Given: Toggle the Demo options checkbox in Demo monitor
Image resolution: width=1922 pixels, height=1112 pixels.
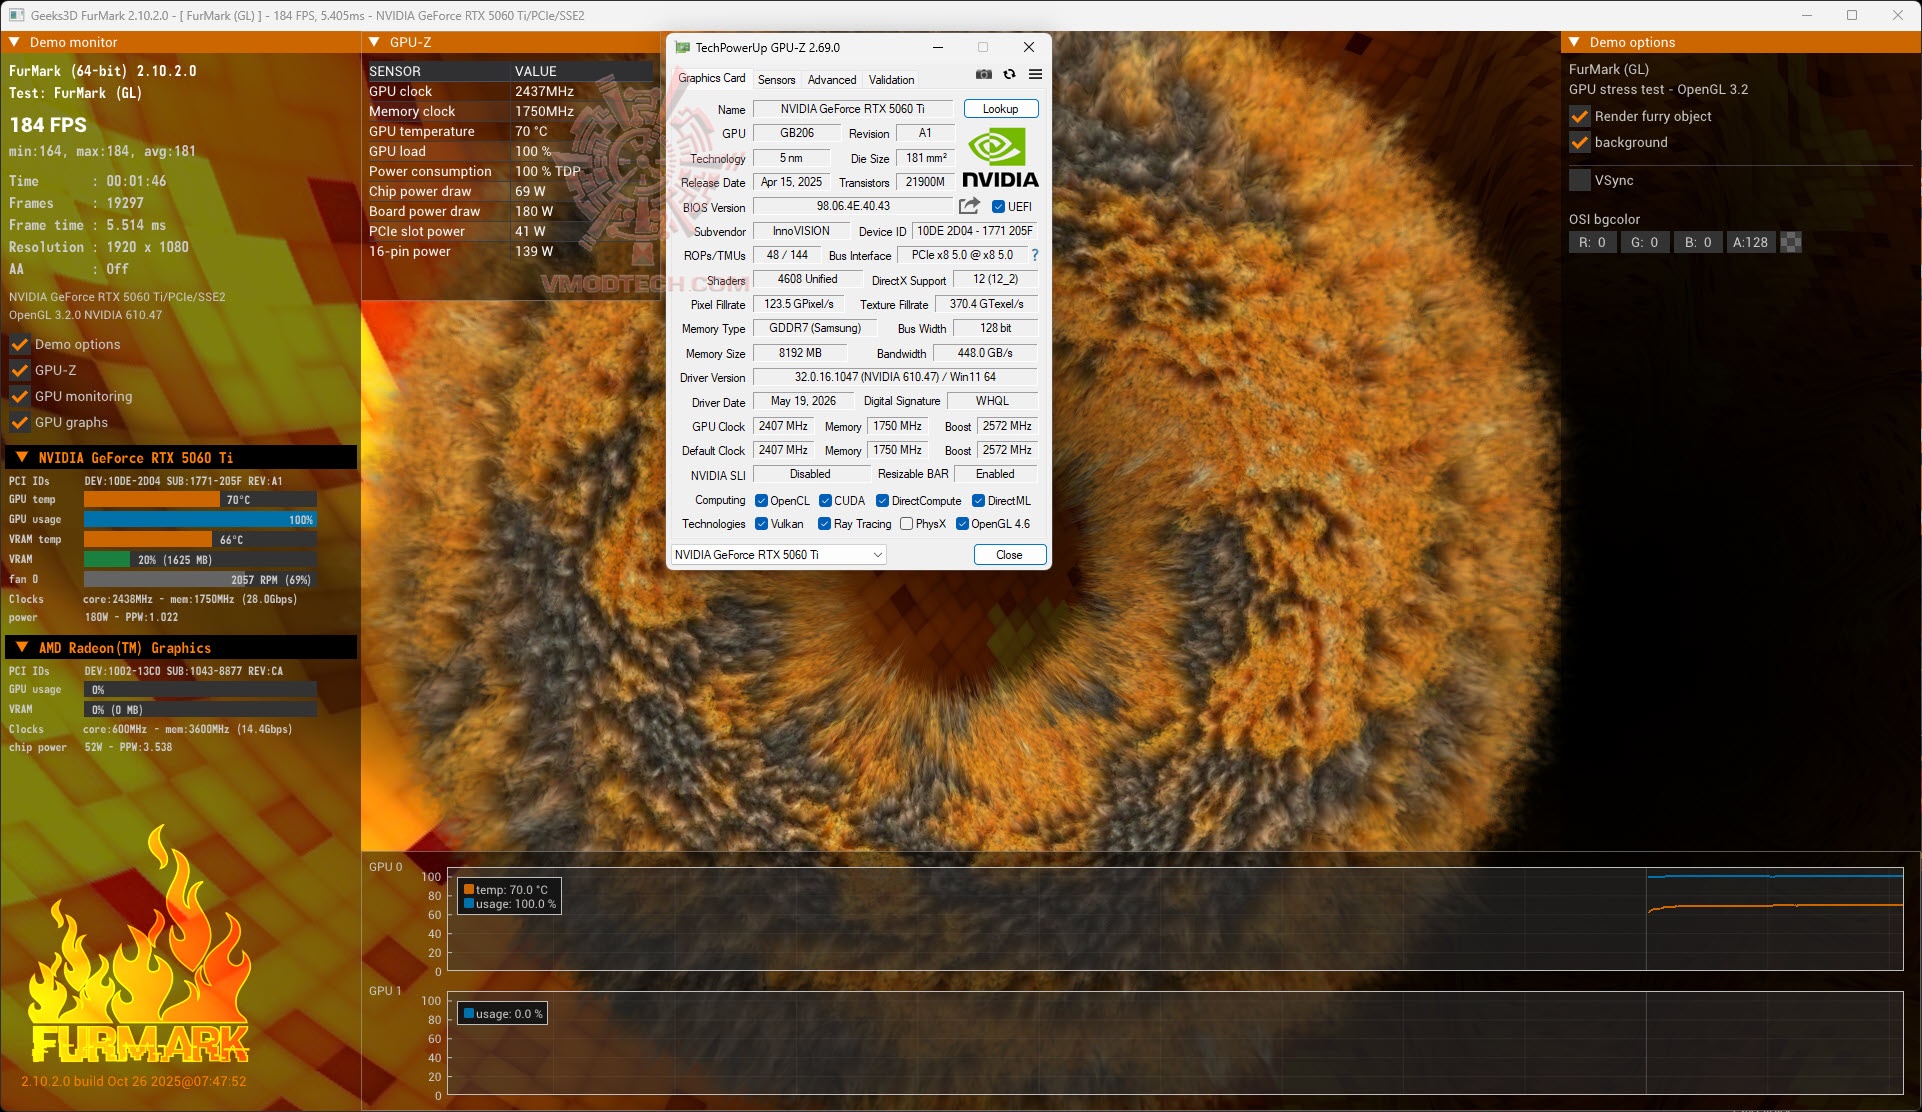Looking at the screenshot, I should [x=19, y=344].
